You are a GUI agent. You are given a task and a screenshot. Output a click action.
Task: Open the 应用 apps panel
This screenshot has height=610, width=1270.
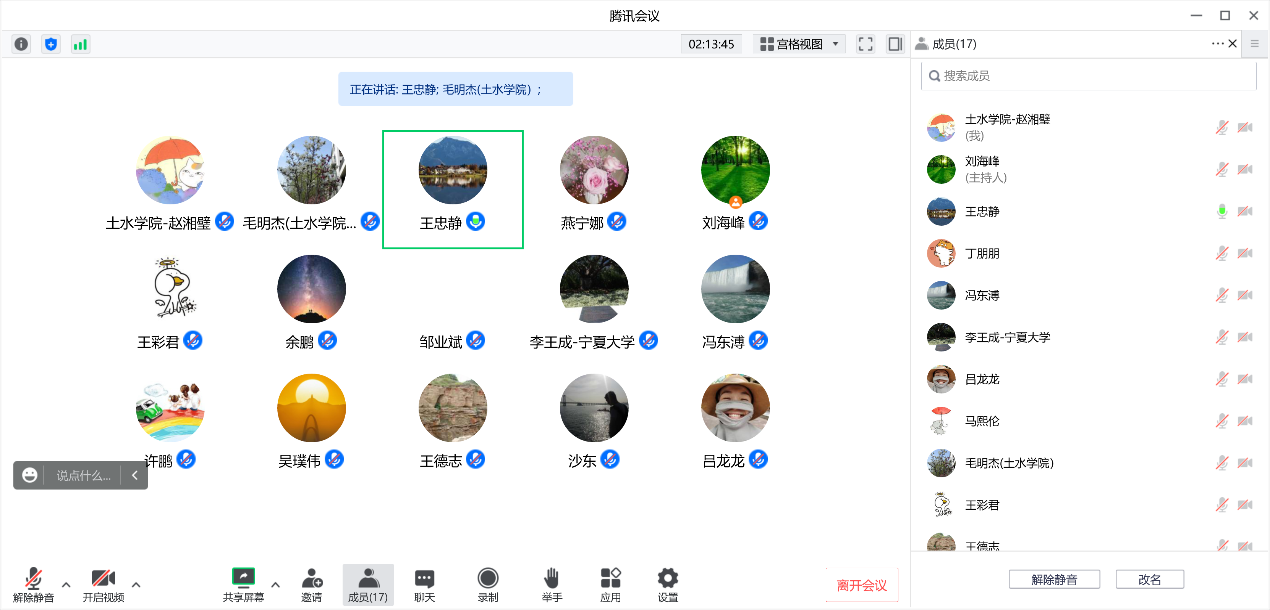pos(610,585)
